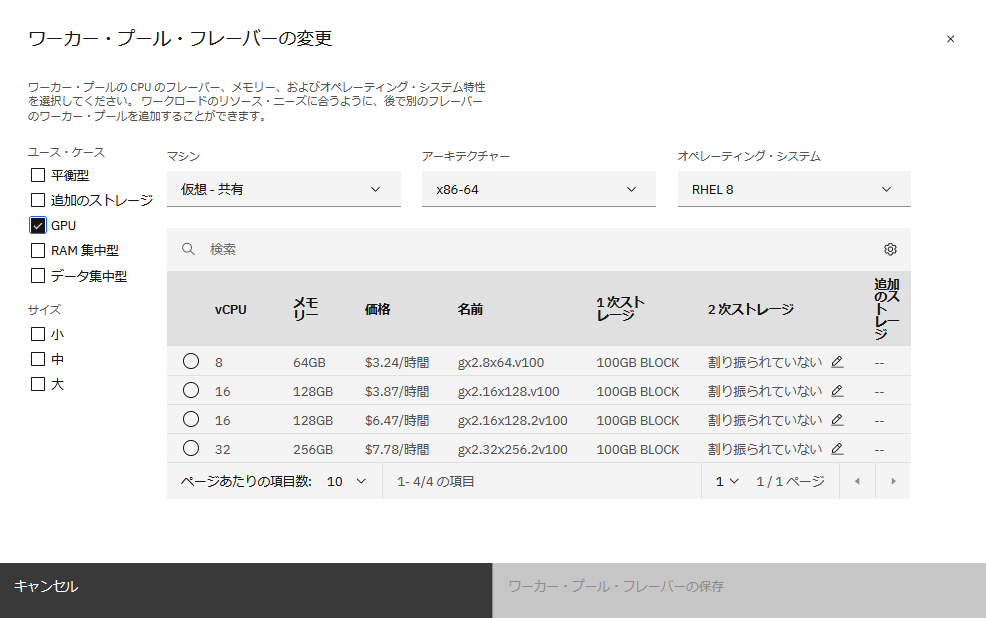Image resolution: width=986 pixels, height=618 pixels.
Task: Click the gx2.32x256.2v100 name cell
Action: (x=512, y=450)
